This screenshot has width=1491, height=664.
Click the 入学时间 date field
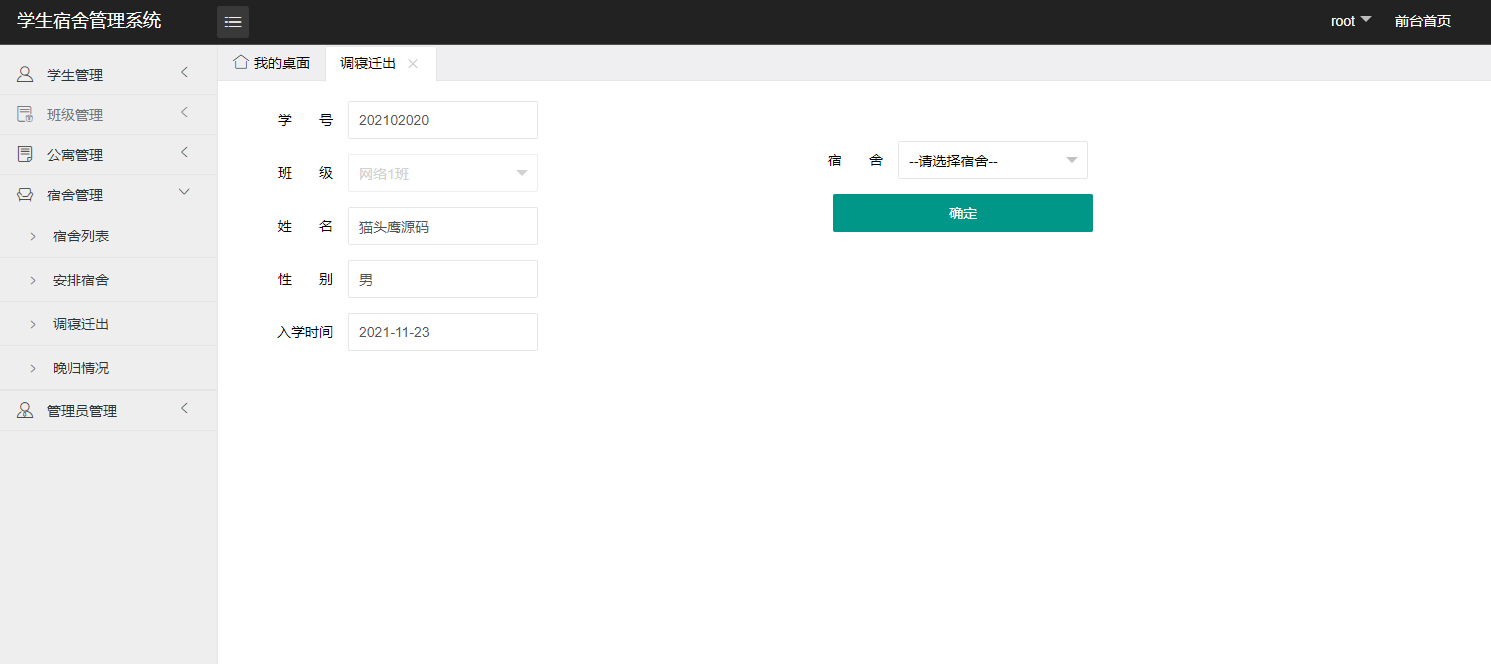(x=443, y=332)
